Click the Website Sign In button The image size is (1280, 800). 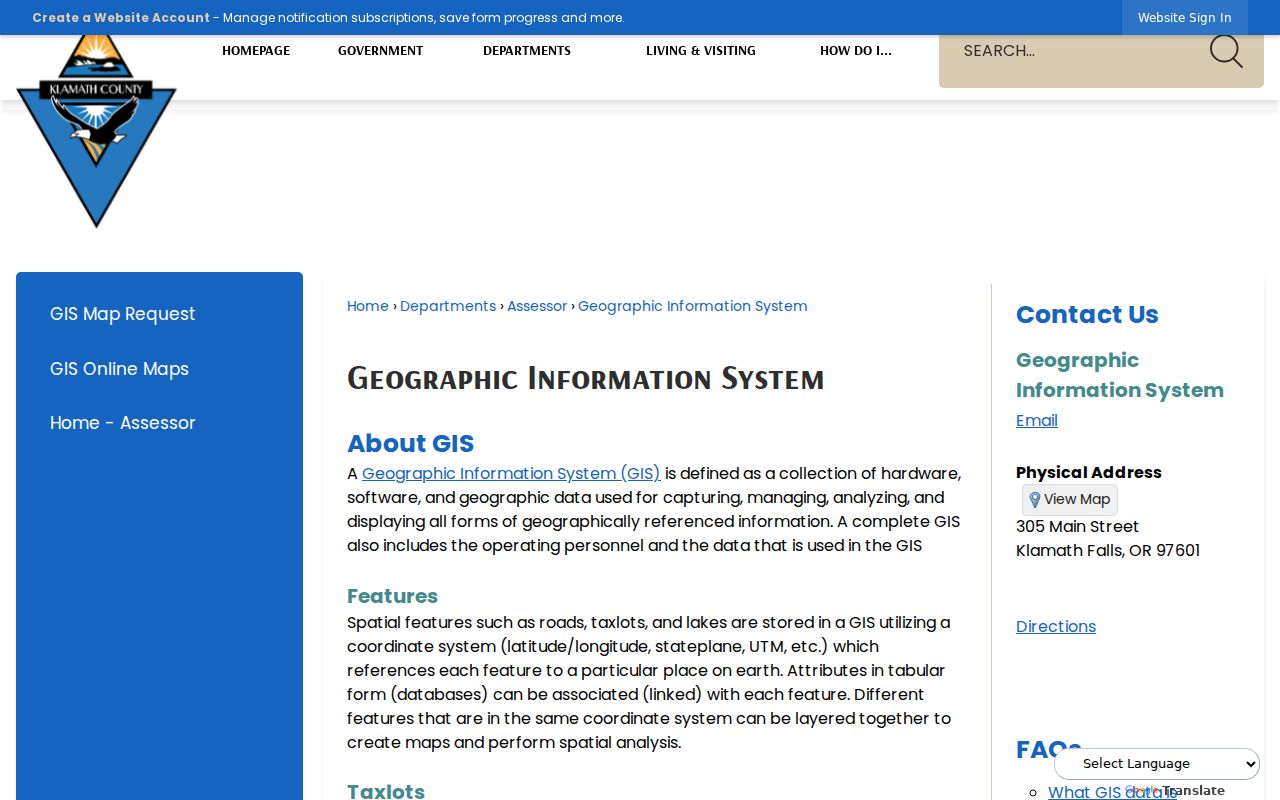pyautogui.click(x=1185, y=18)
